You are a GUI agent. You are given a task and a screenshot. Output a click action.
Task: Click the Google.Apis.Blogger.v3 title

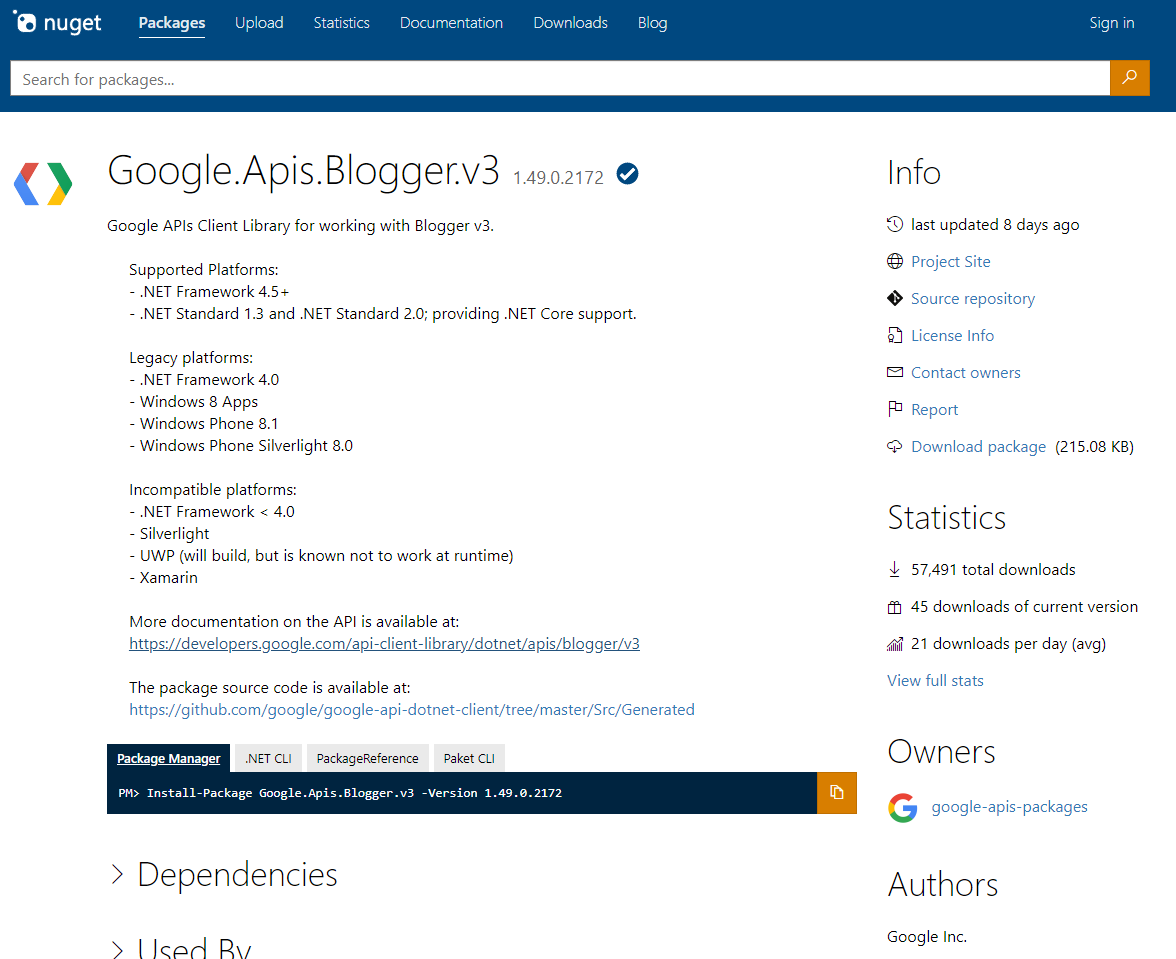tap(303, 170)
